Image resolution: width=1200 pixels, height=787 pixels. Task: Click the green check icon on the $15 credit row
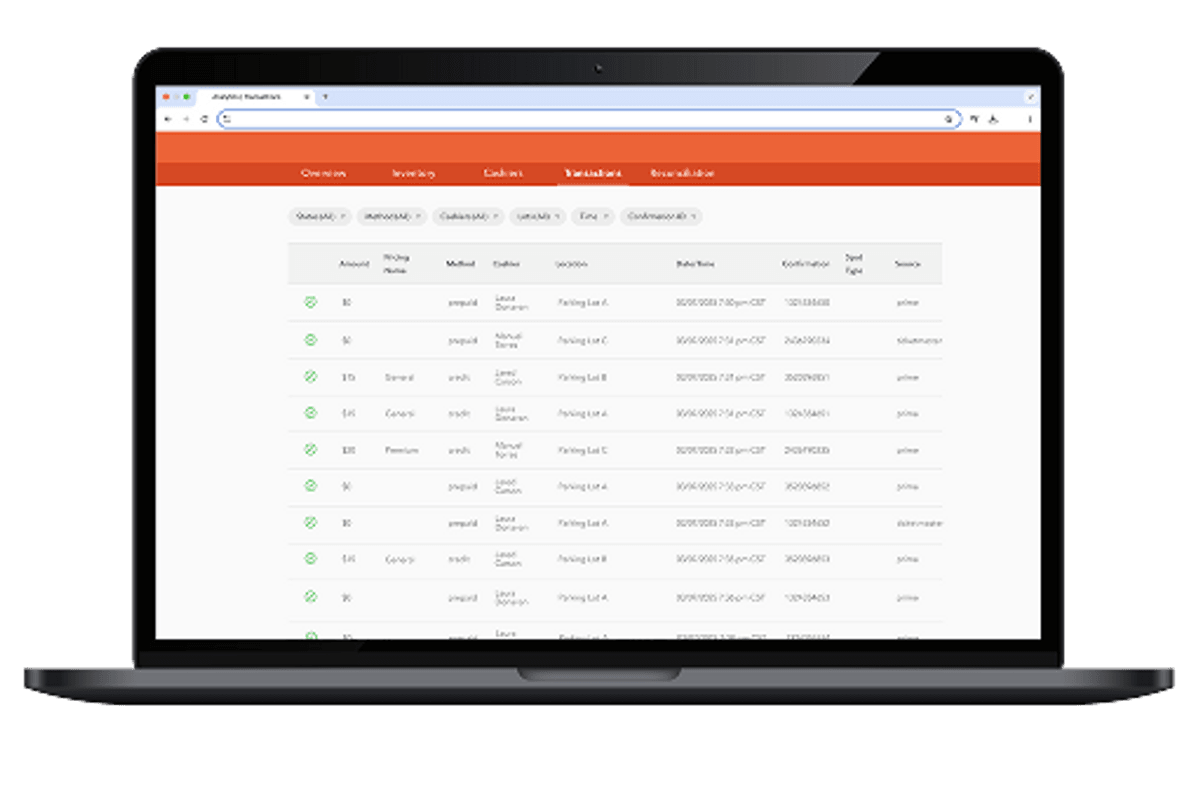[x=310, y=377]
